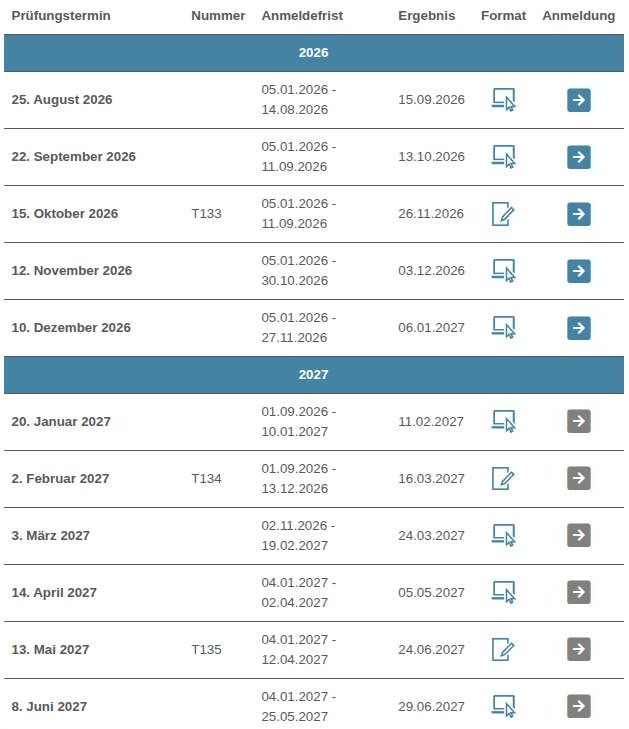Screen dimensions: 629x729
Task: Click digital format icon for 3. März 2027
Action: point(503,535)
